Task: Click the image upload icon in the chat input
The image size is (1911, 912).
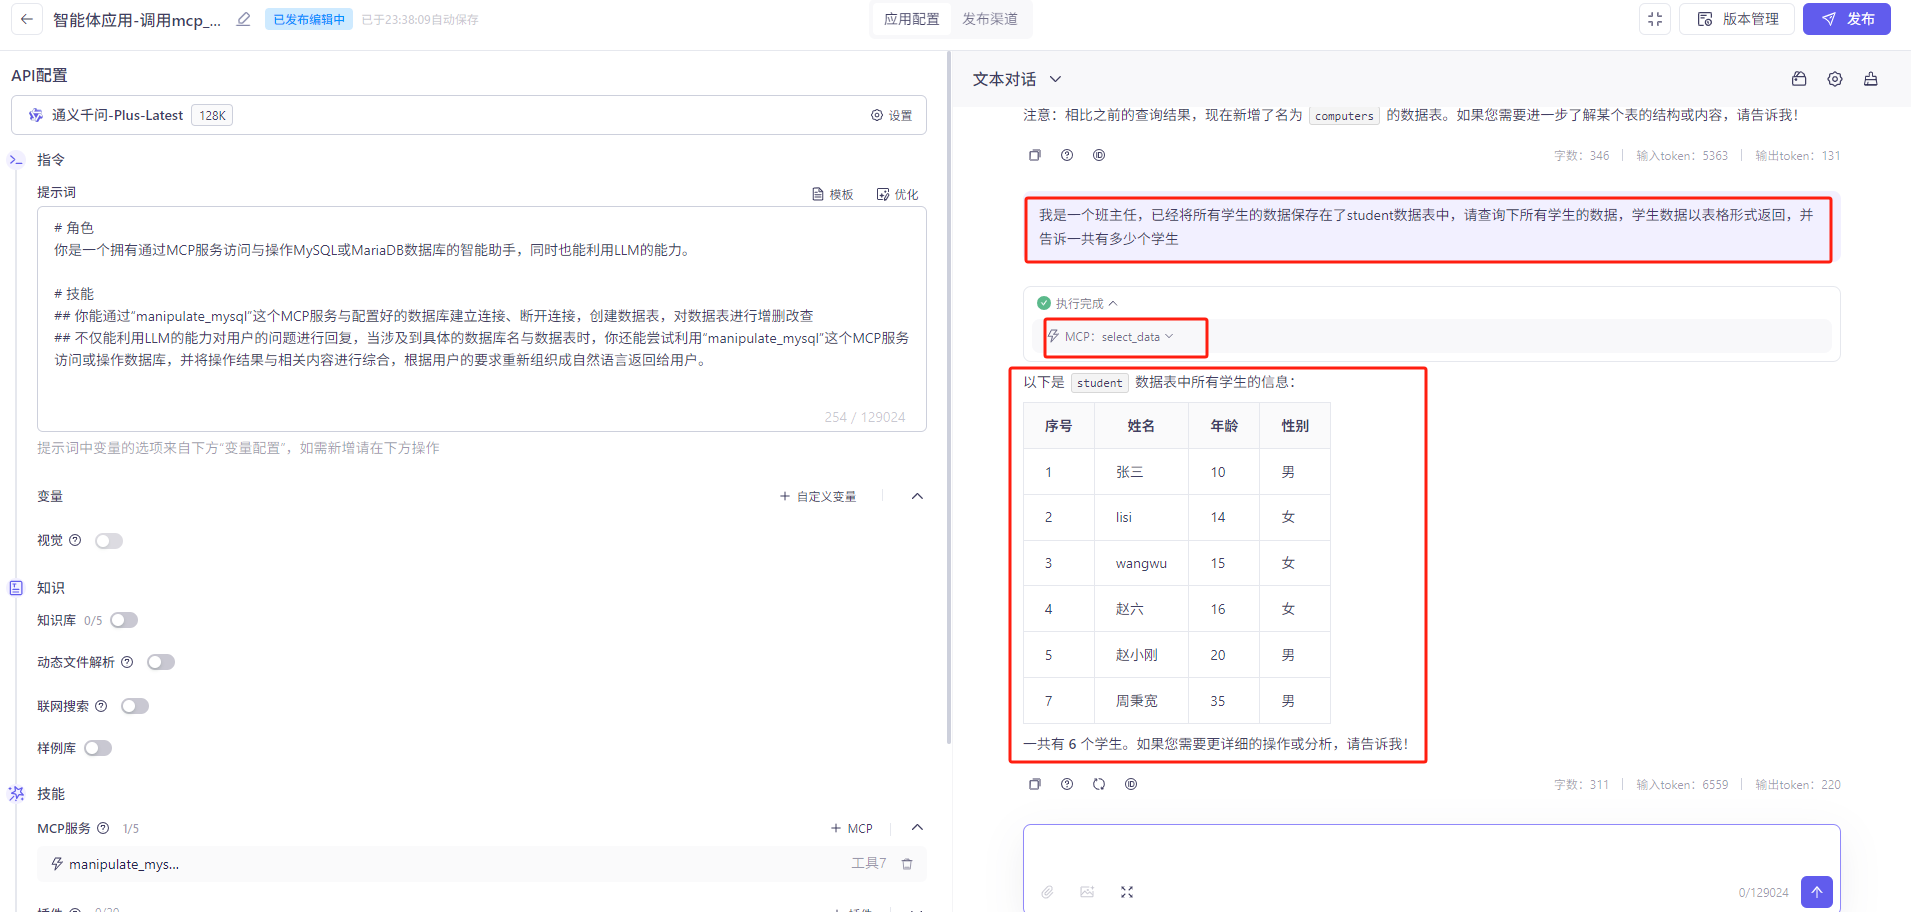Action: [1087, 892]
